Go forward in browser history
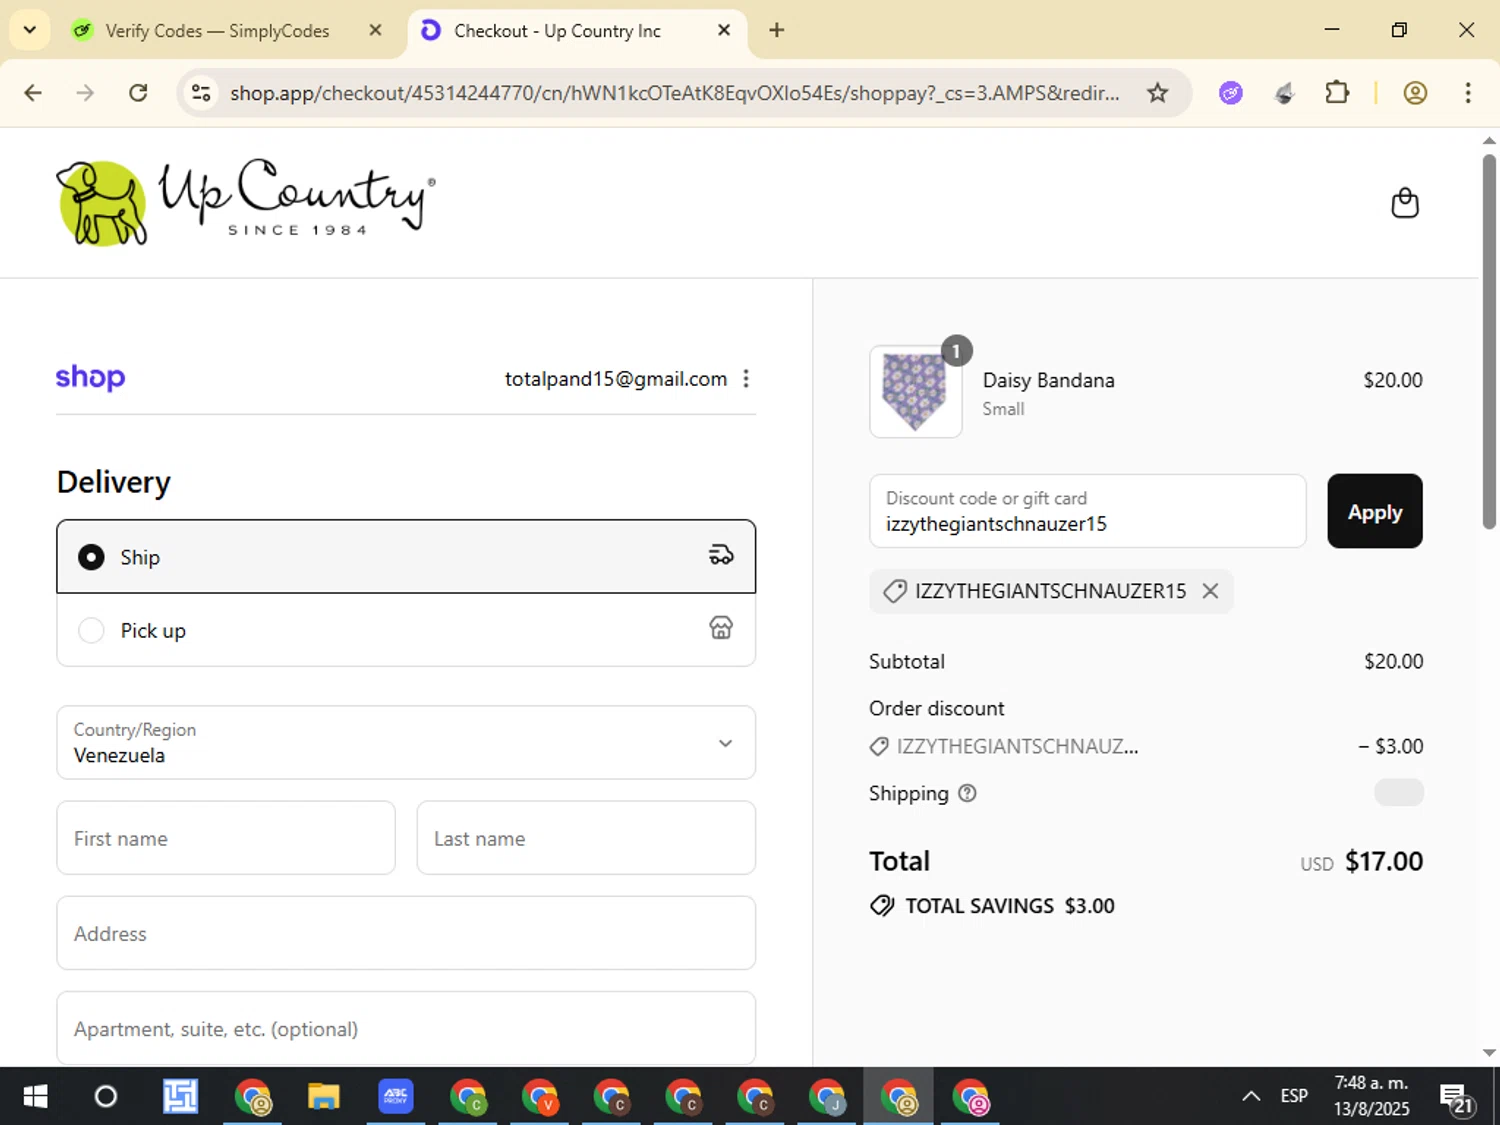 coord(86,93)
